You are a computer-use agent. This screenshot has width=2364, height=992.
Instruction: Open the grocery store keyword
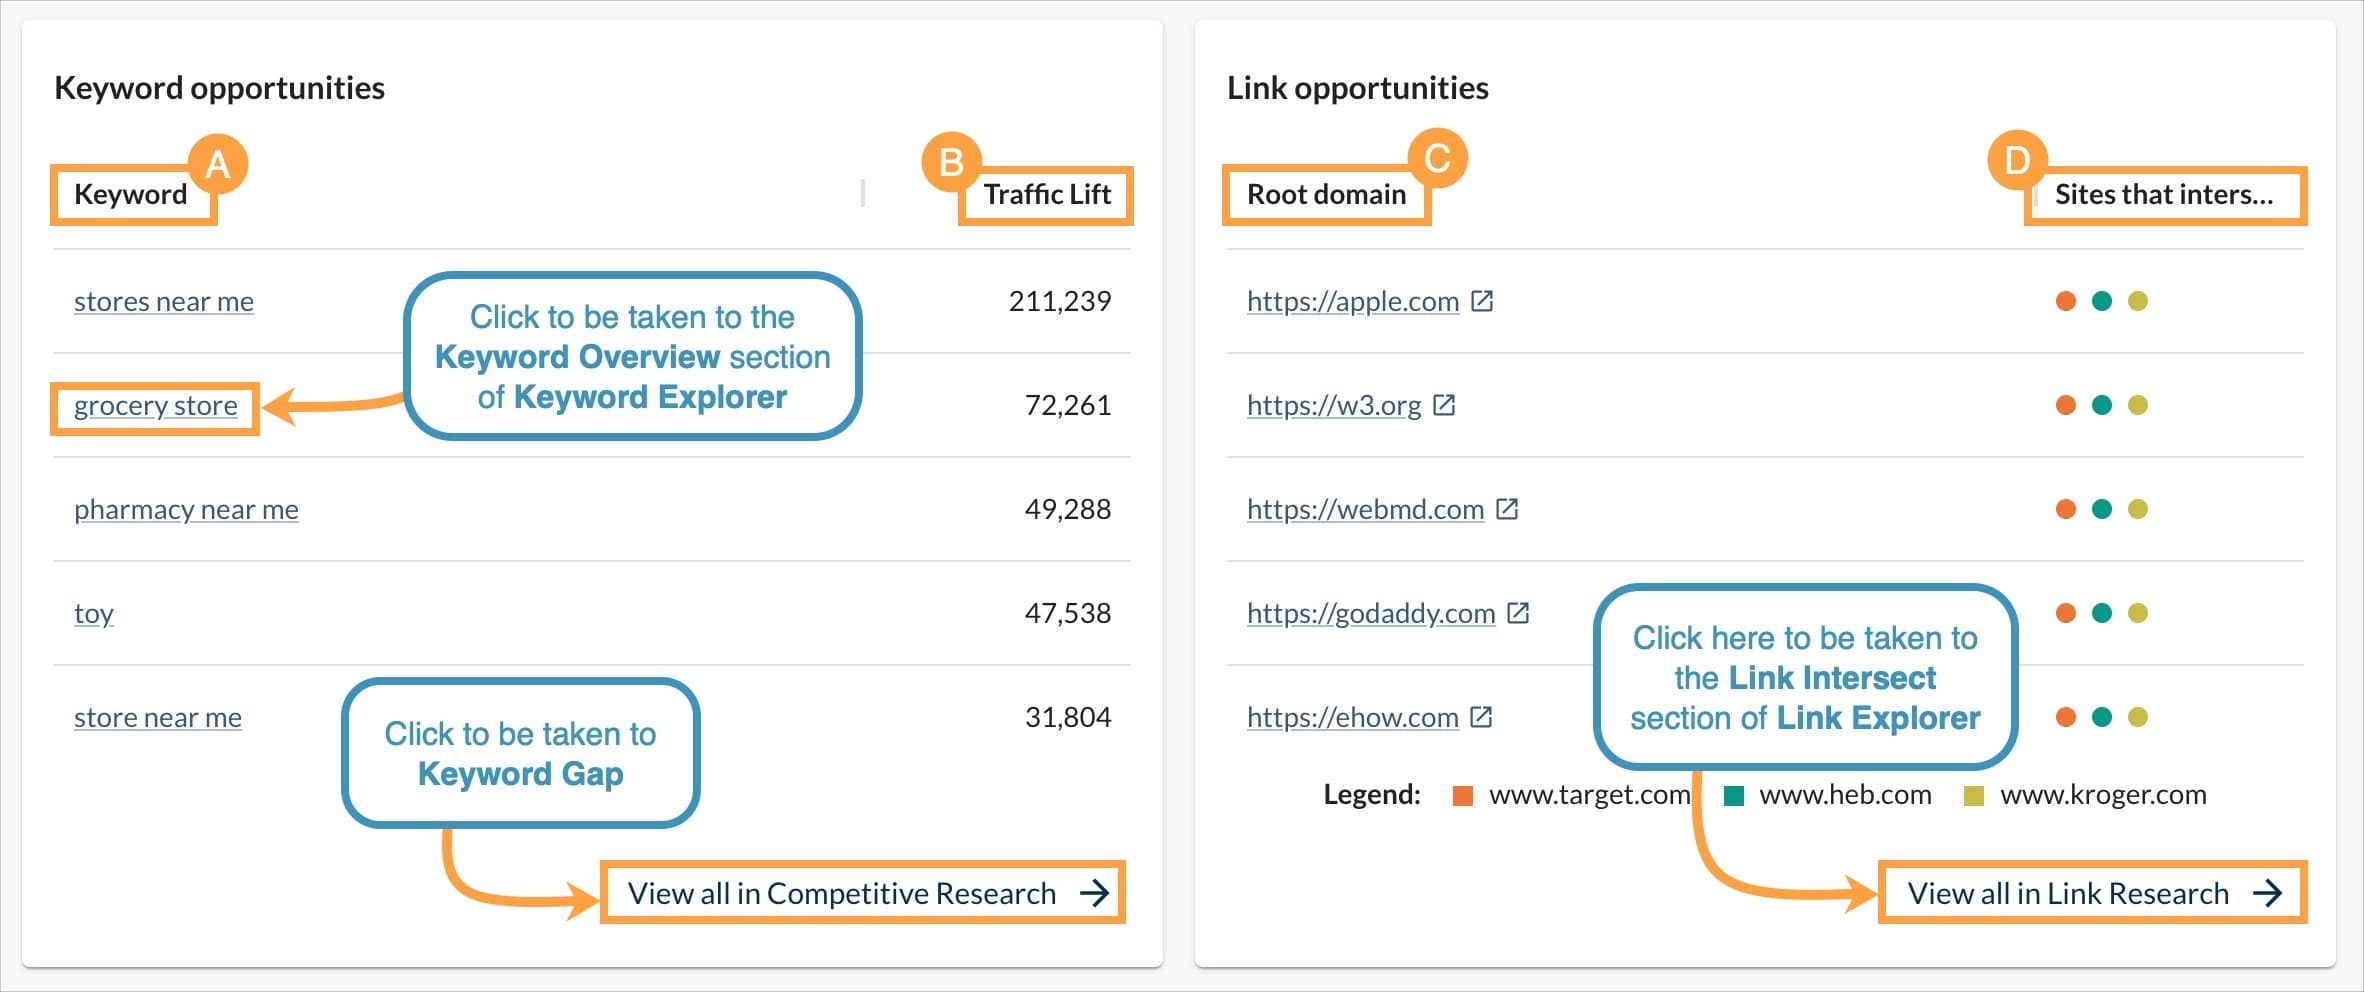(155, 406)
